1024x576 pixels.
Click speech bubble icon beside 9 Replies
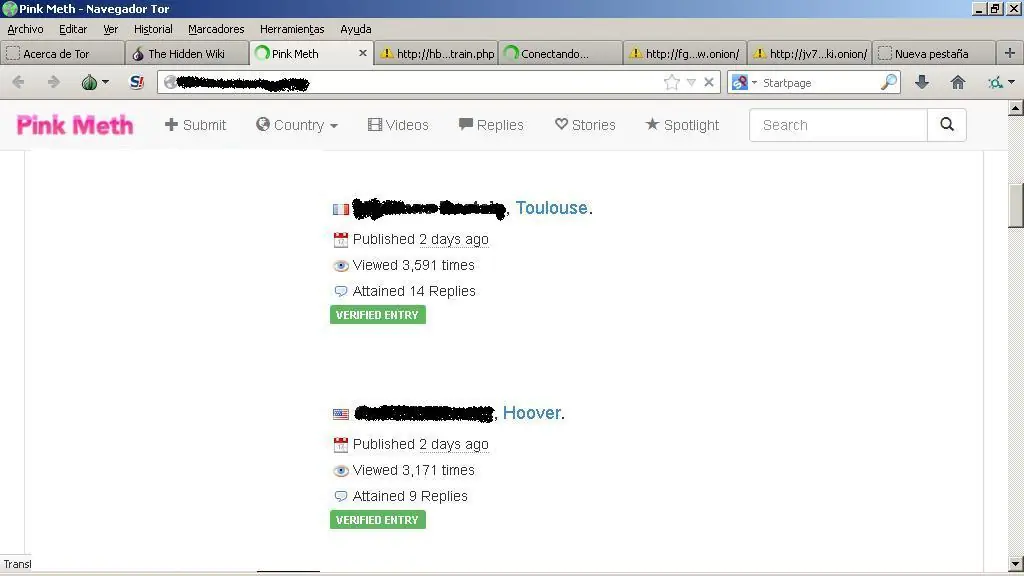coord(341,496)
